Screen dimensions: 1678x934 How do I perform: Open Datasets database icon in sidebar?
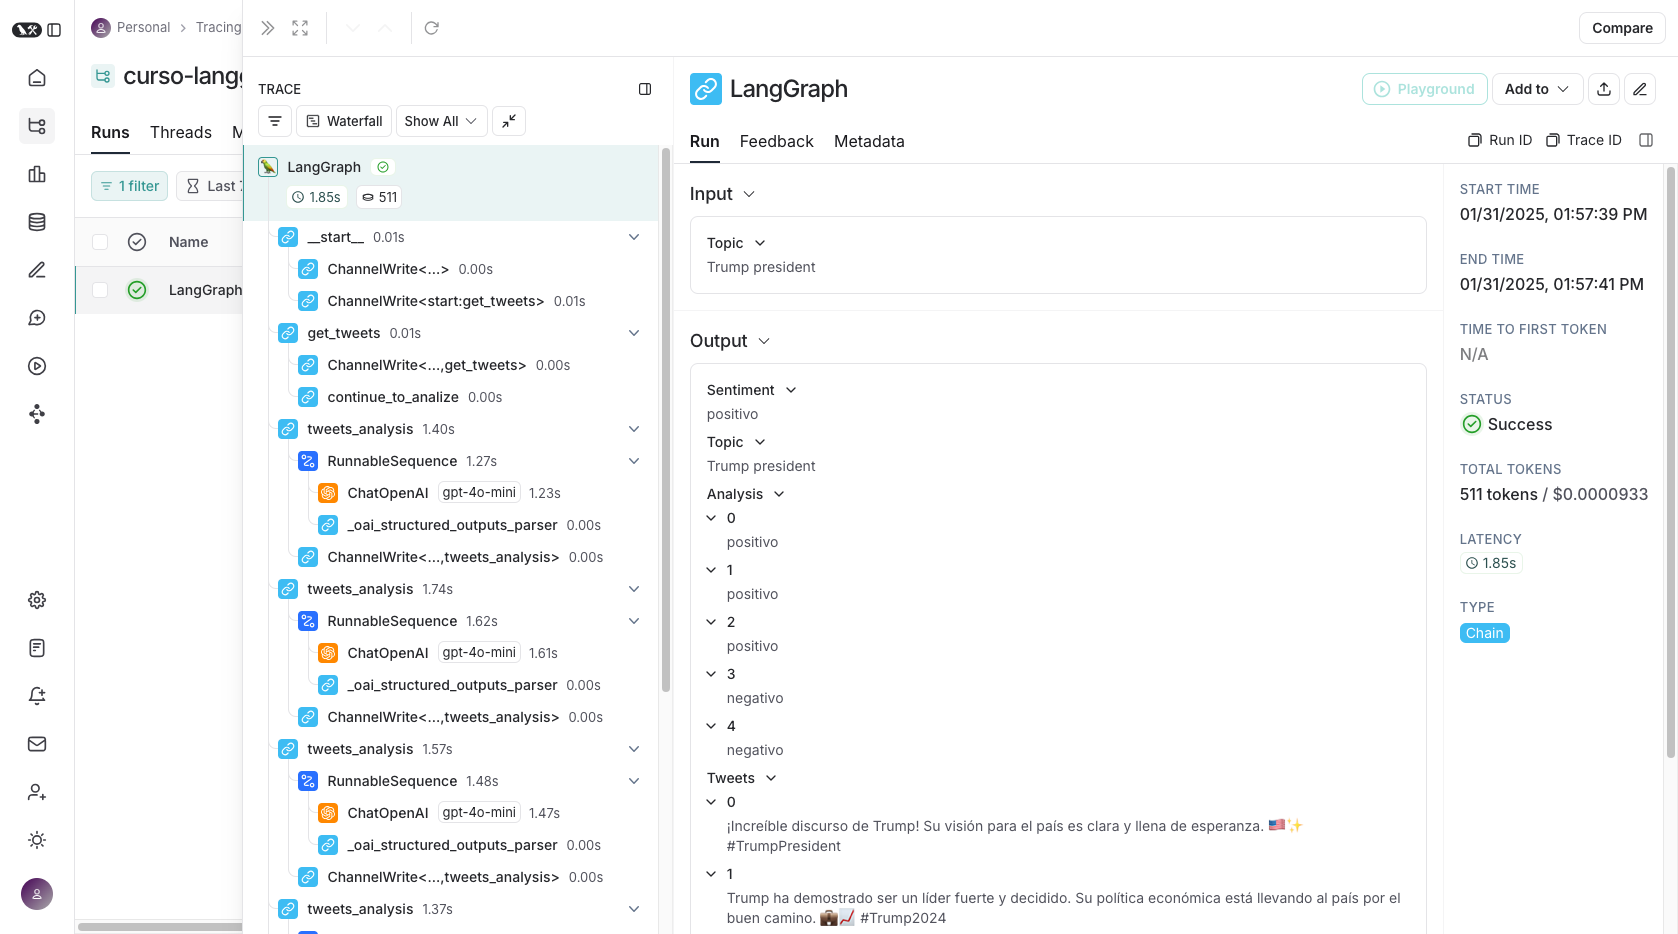(x=37, y=222)
